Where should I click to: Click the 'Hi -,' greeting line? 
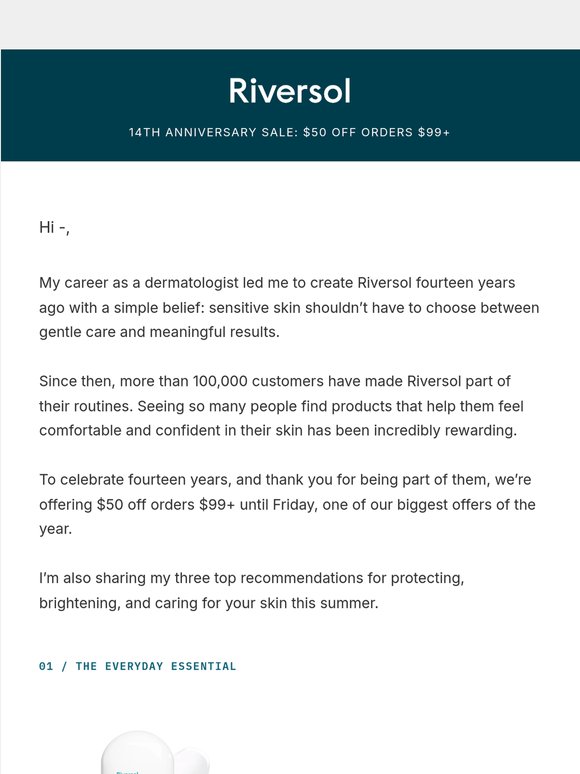[x=54, y=227]
